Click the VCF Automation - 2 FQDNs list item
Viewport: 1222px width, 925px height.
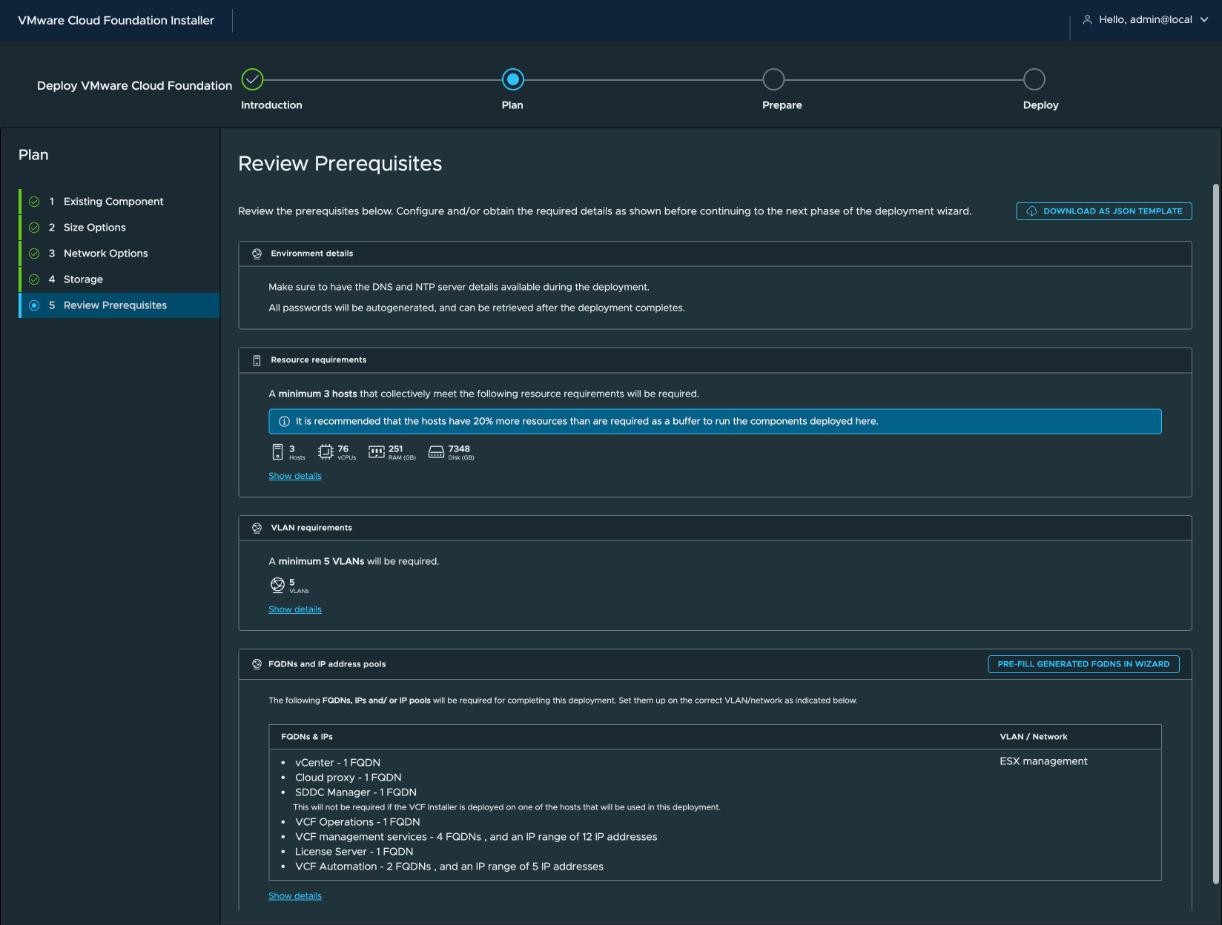(x=449, y=867)
